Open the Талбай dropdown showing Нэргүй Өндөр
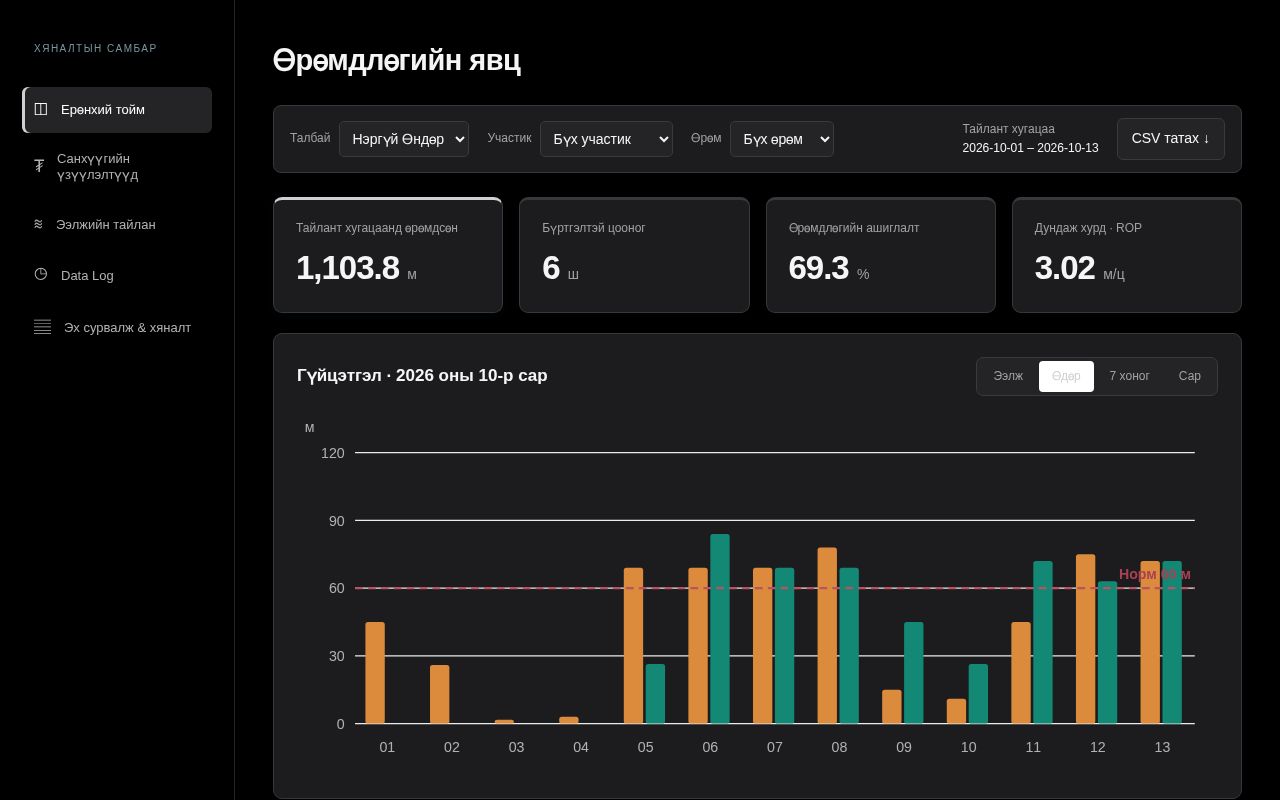Viewport: 1280px width, 800px height. point(404,139)
